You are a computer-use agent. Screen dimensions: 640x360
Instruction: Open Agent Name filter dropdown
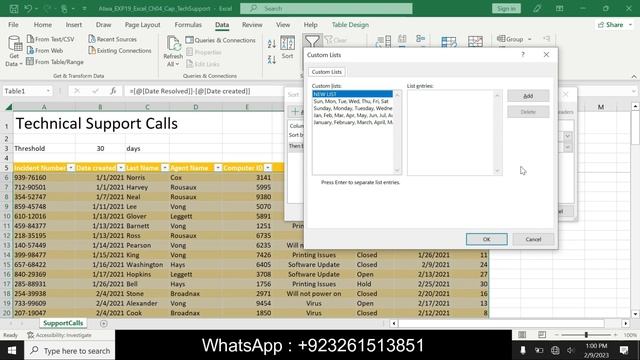coord(218,168)
